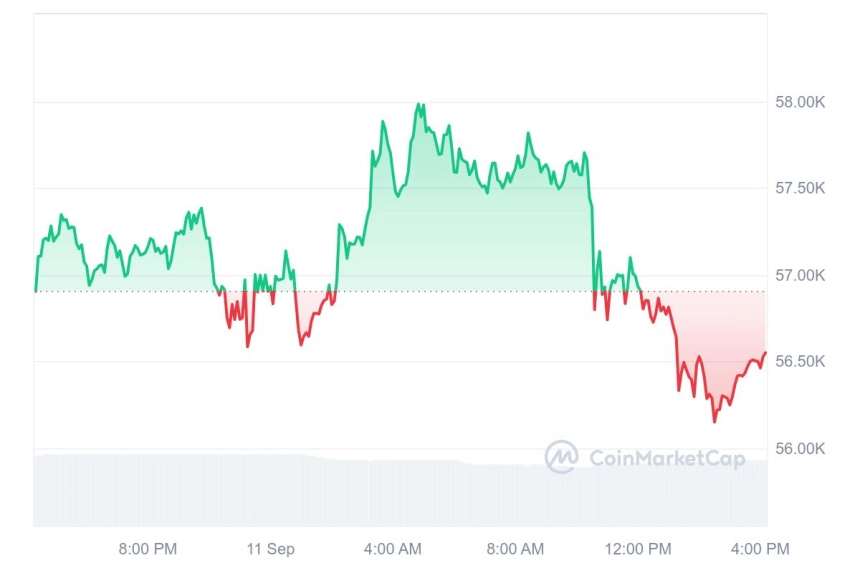This screenshot has width=860, height=573.
Task: Click the CoinMarketCap watermark text
Action: 667,458
